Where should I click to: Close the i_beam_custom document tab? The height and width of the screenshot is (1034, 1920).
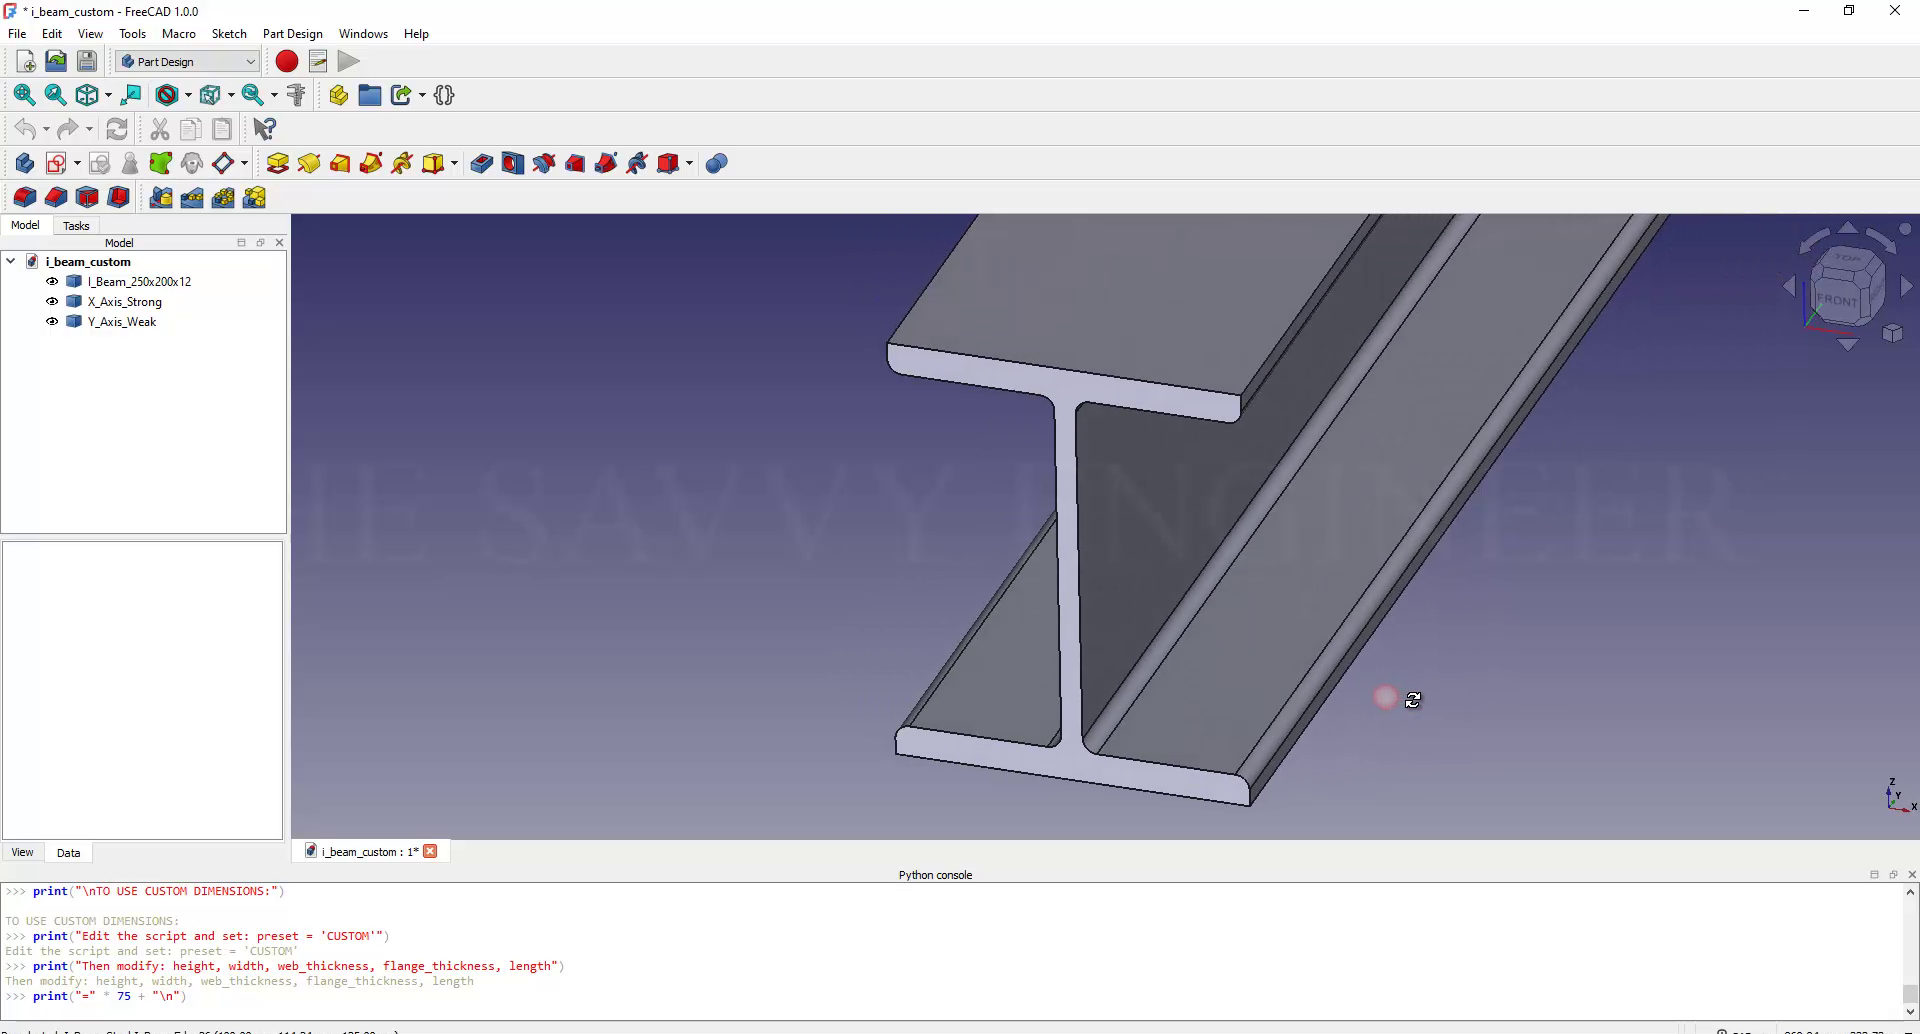430,852
